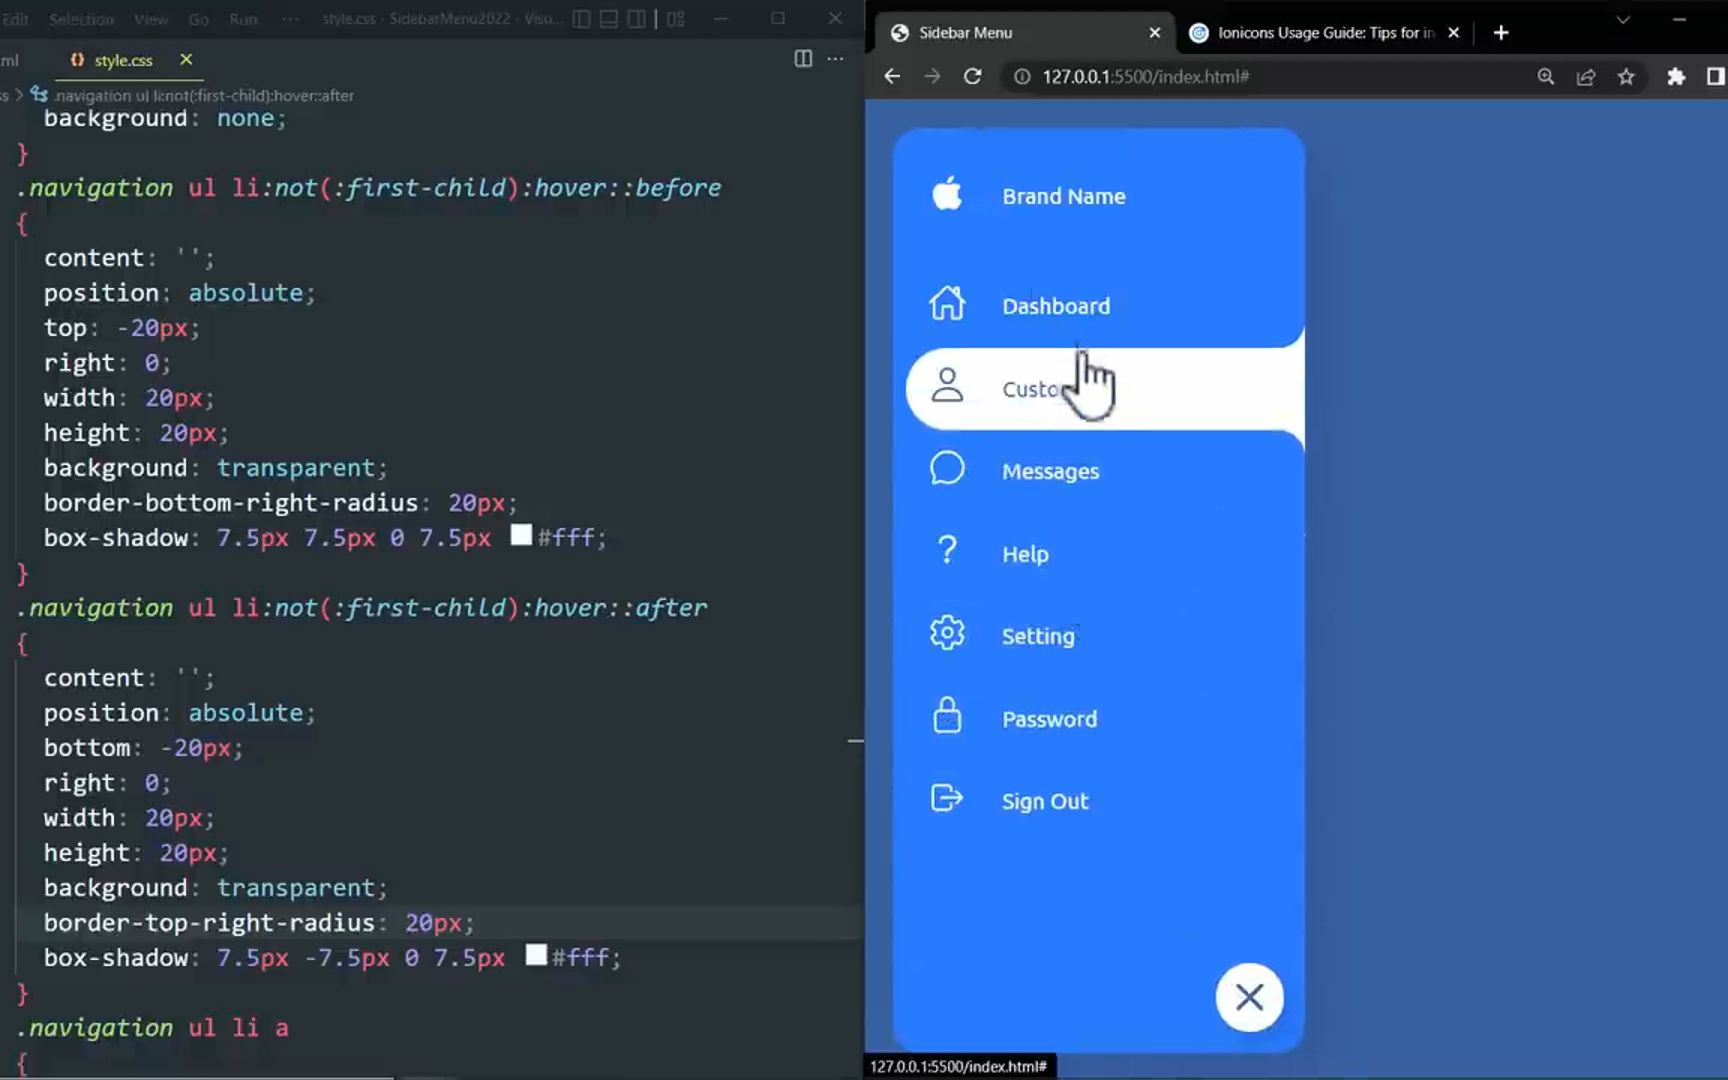The width and height of the screenshot is (1728, 1080).
Task: Open the white swatch on ::before box-shadow
Action: (521, 535)
